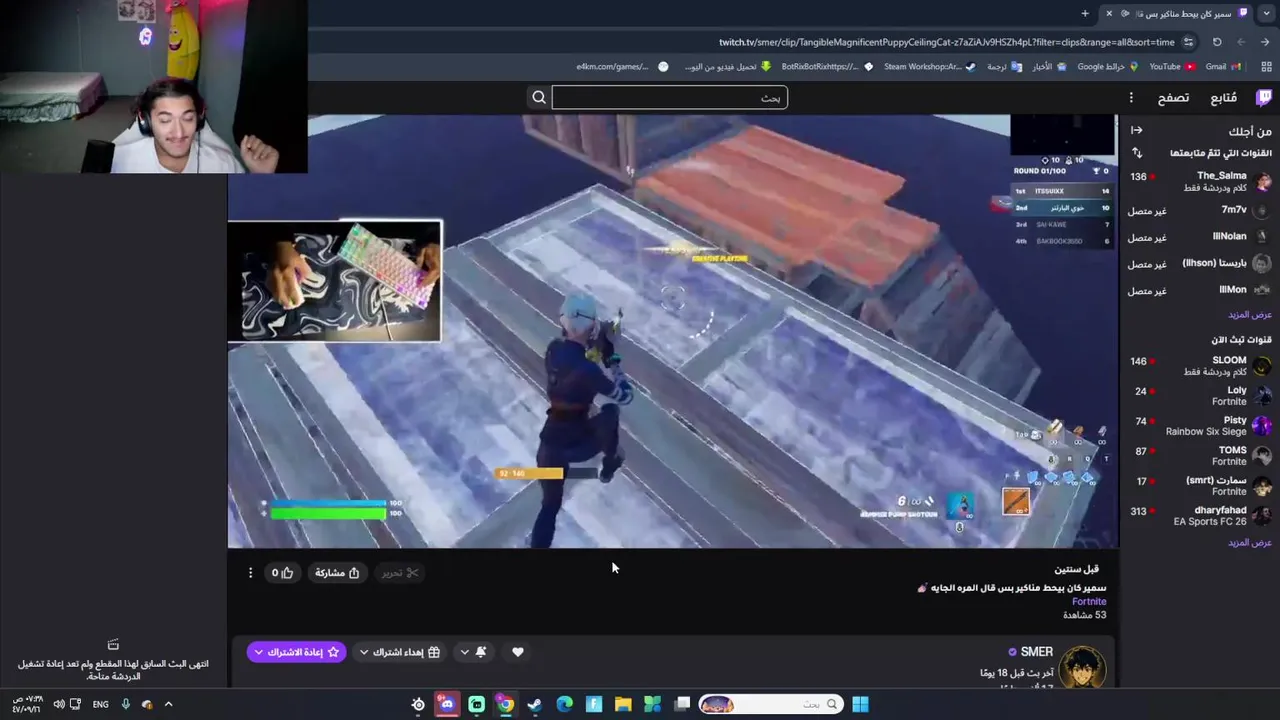The image size is (1280, 720).
Task: Open a new browser tab
Action: click(1085, 13)
